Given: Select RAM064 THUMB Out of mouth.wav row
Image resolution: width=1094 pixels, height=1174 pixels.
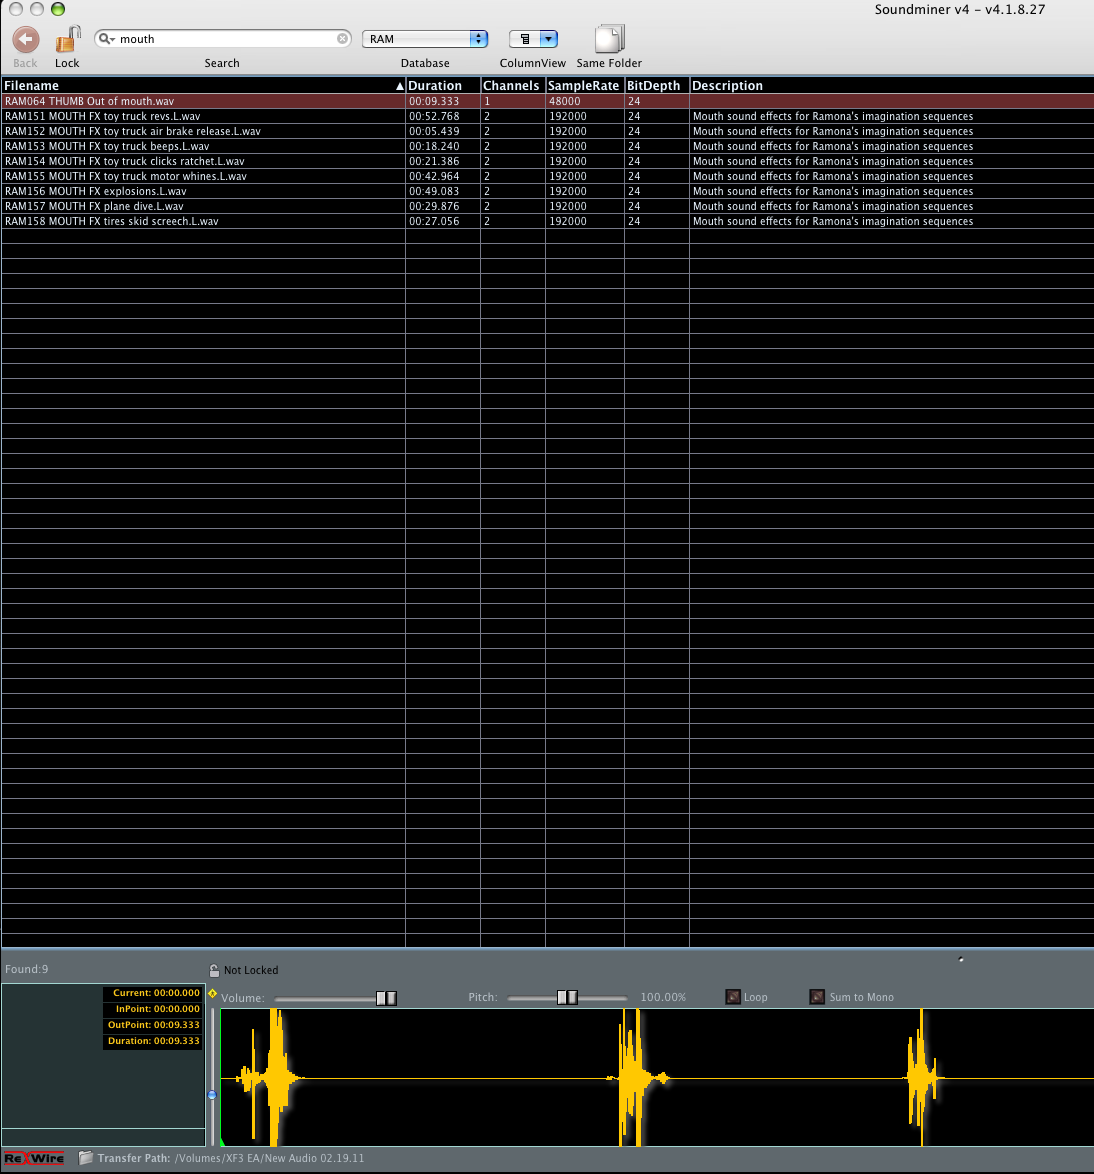Looking at the screenshot, I should 547,101.
